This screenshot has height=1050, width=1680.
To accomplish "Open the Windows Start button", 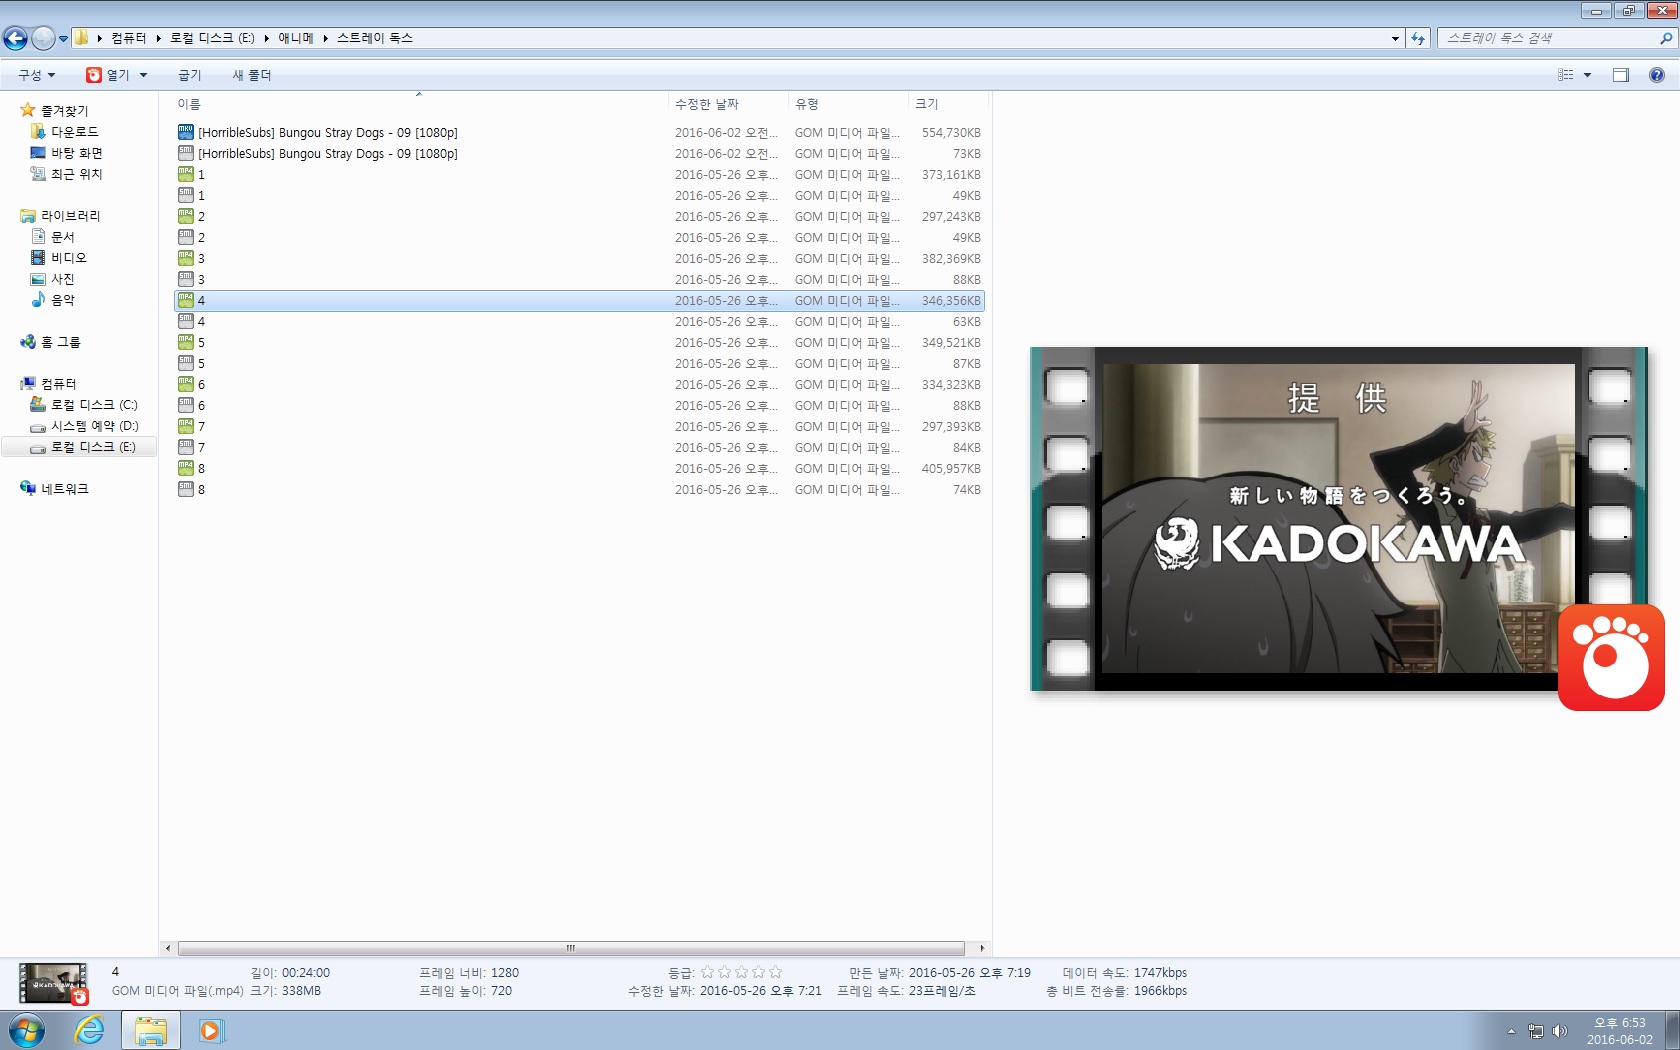I will 26,1030.
